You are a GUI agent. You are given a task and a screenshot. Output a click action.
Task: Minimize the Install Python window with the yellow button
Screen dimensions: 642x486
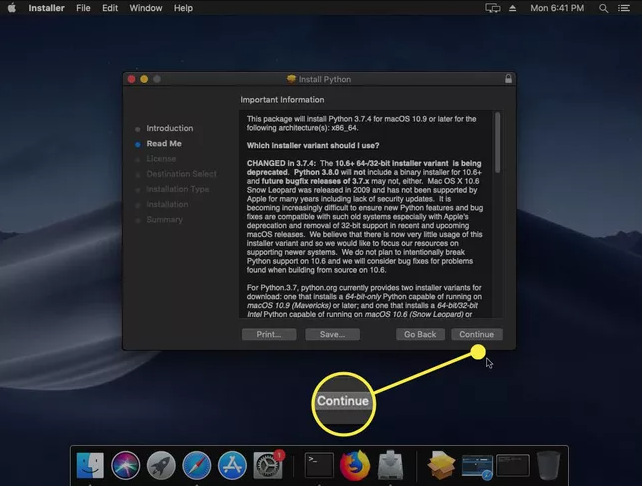(x=144, y=79)
